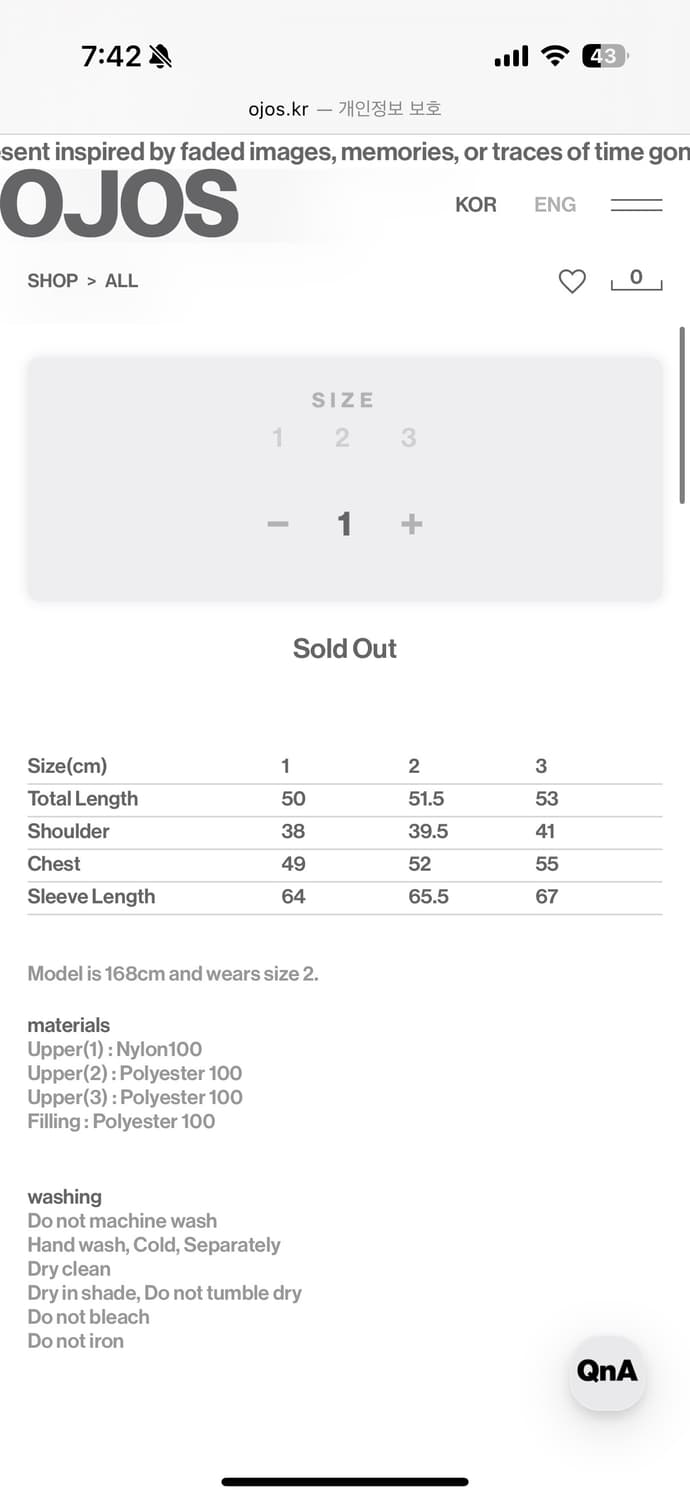Switch language to KOR

[476, 205]
